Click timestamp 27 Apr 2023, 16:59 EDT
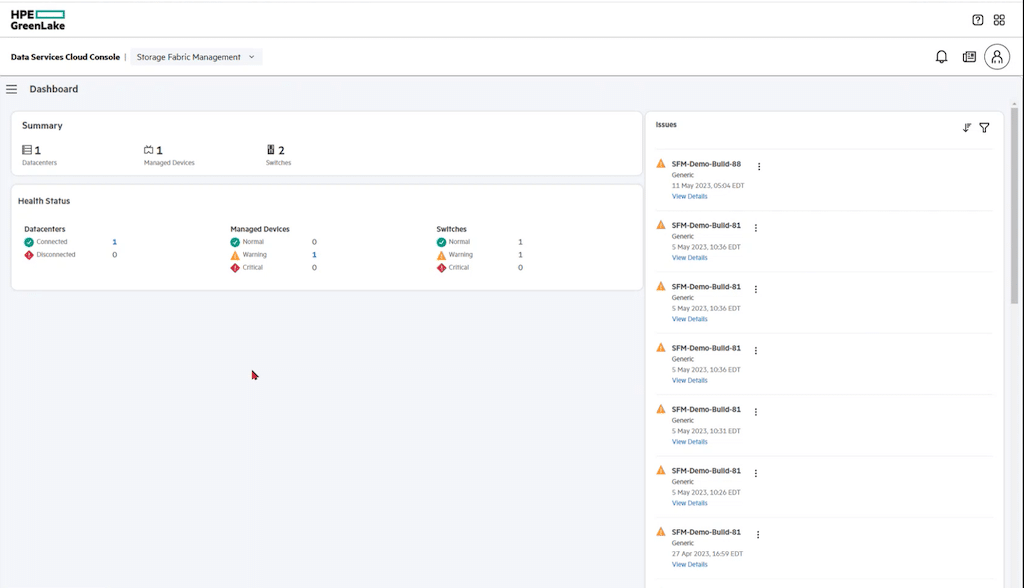Viewport: 1024px width, 588px height. (x=707, y=554)
